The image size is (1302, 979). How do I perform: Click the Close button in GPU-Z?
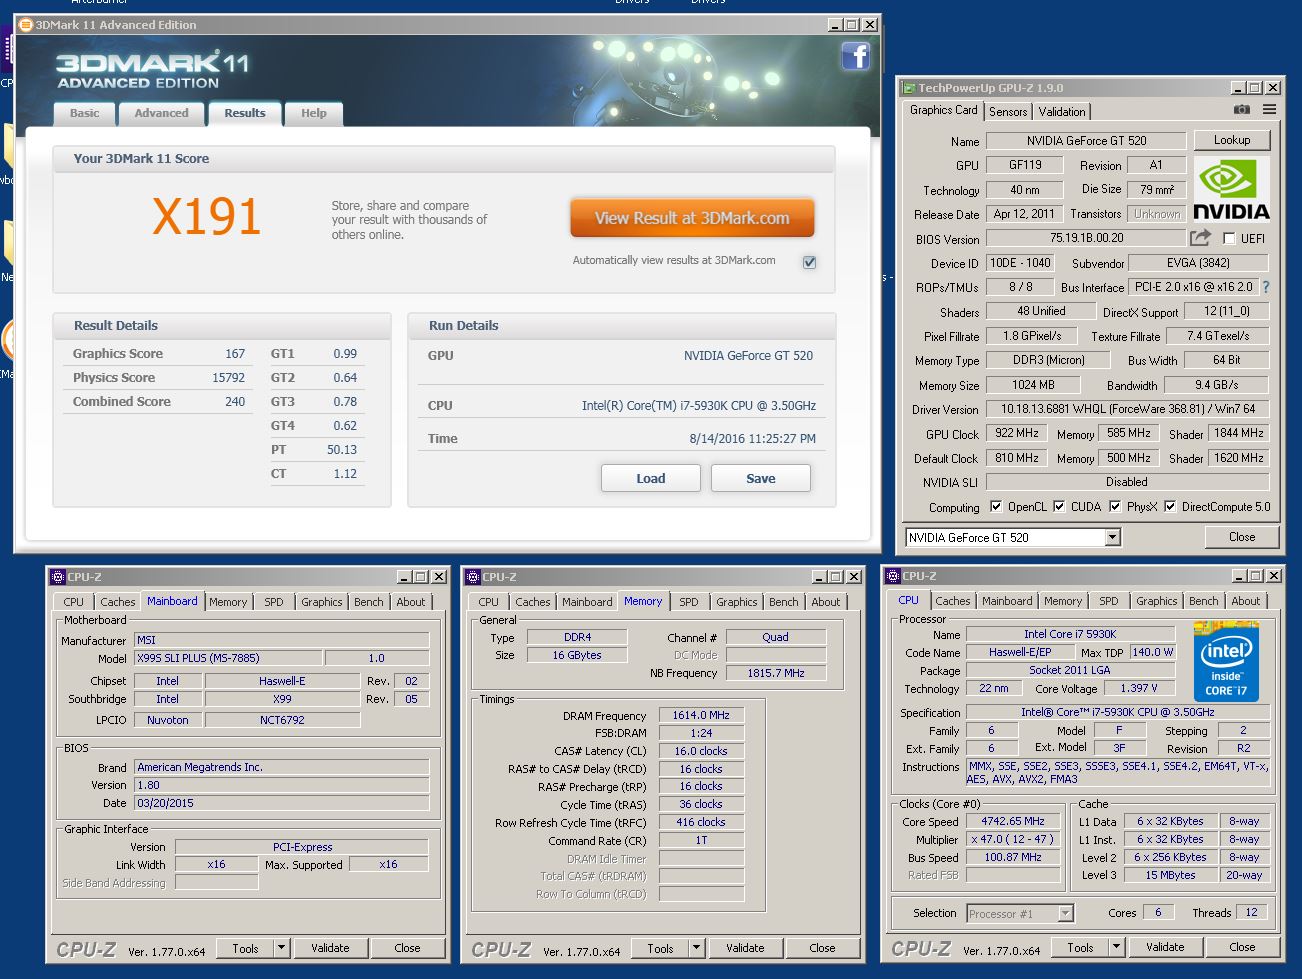1242,537
